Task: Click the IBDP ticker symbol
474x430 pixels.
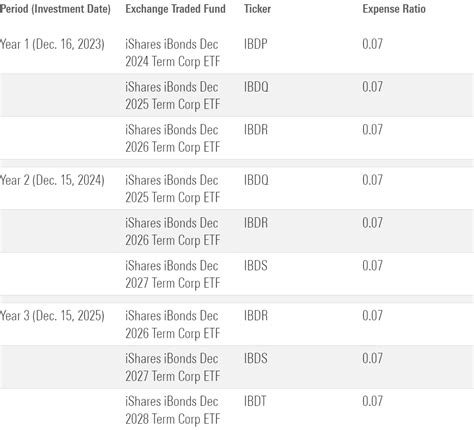Action: tap(255, 44)
